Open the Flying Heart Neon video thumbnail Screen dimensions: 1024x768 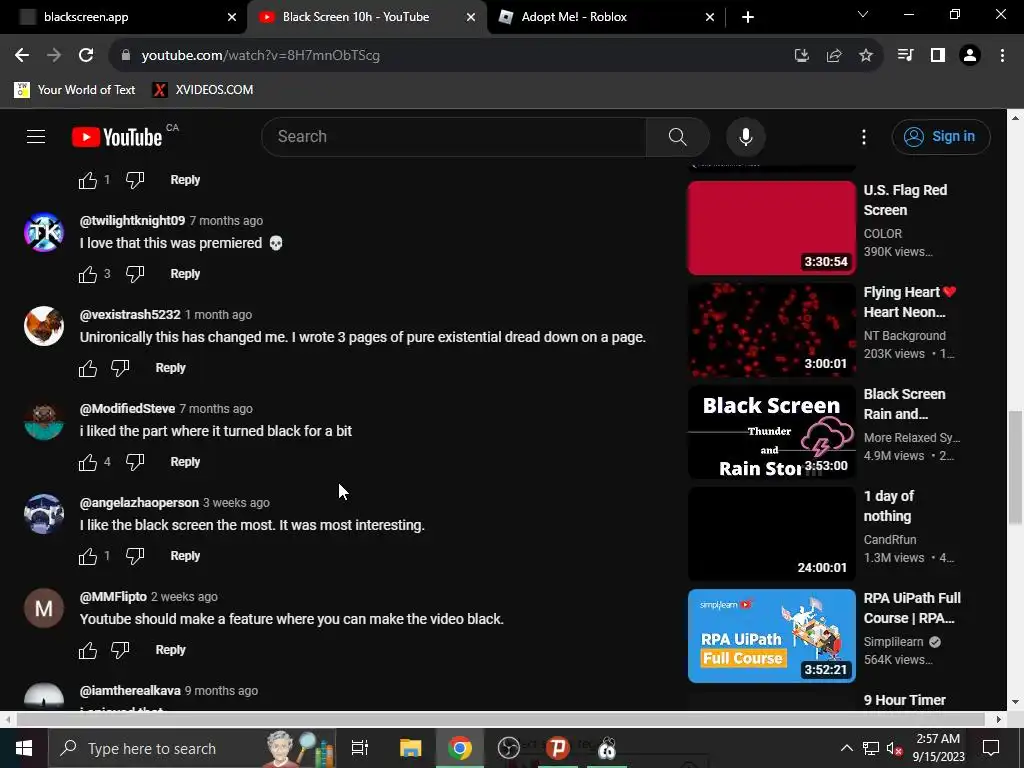(x=771, y=330)
